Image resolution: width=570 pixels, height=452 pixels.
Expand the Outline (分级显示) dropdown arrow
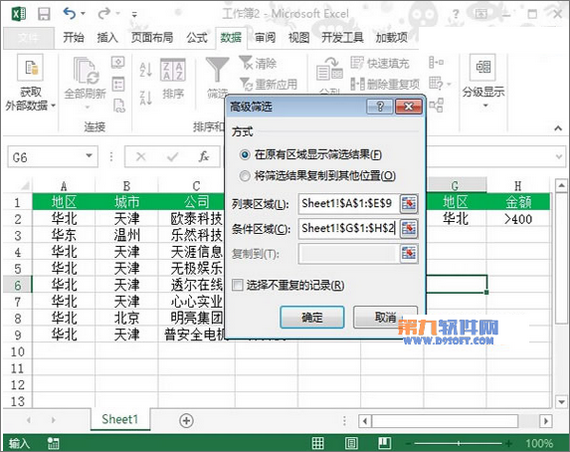pyautogui.click(x=485, y=106)
